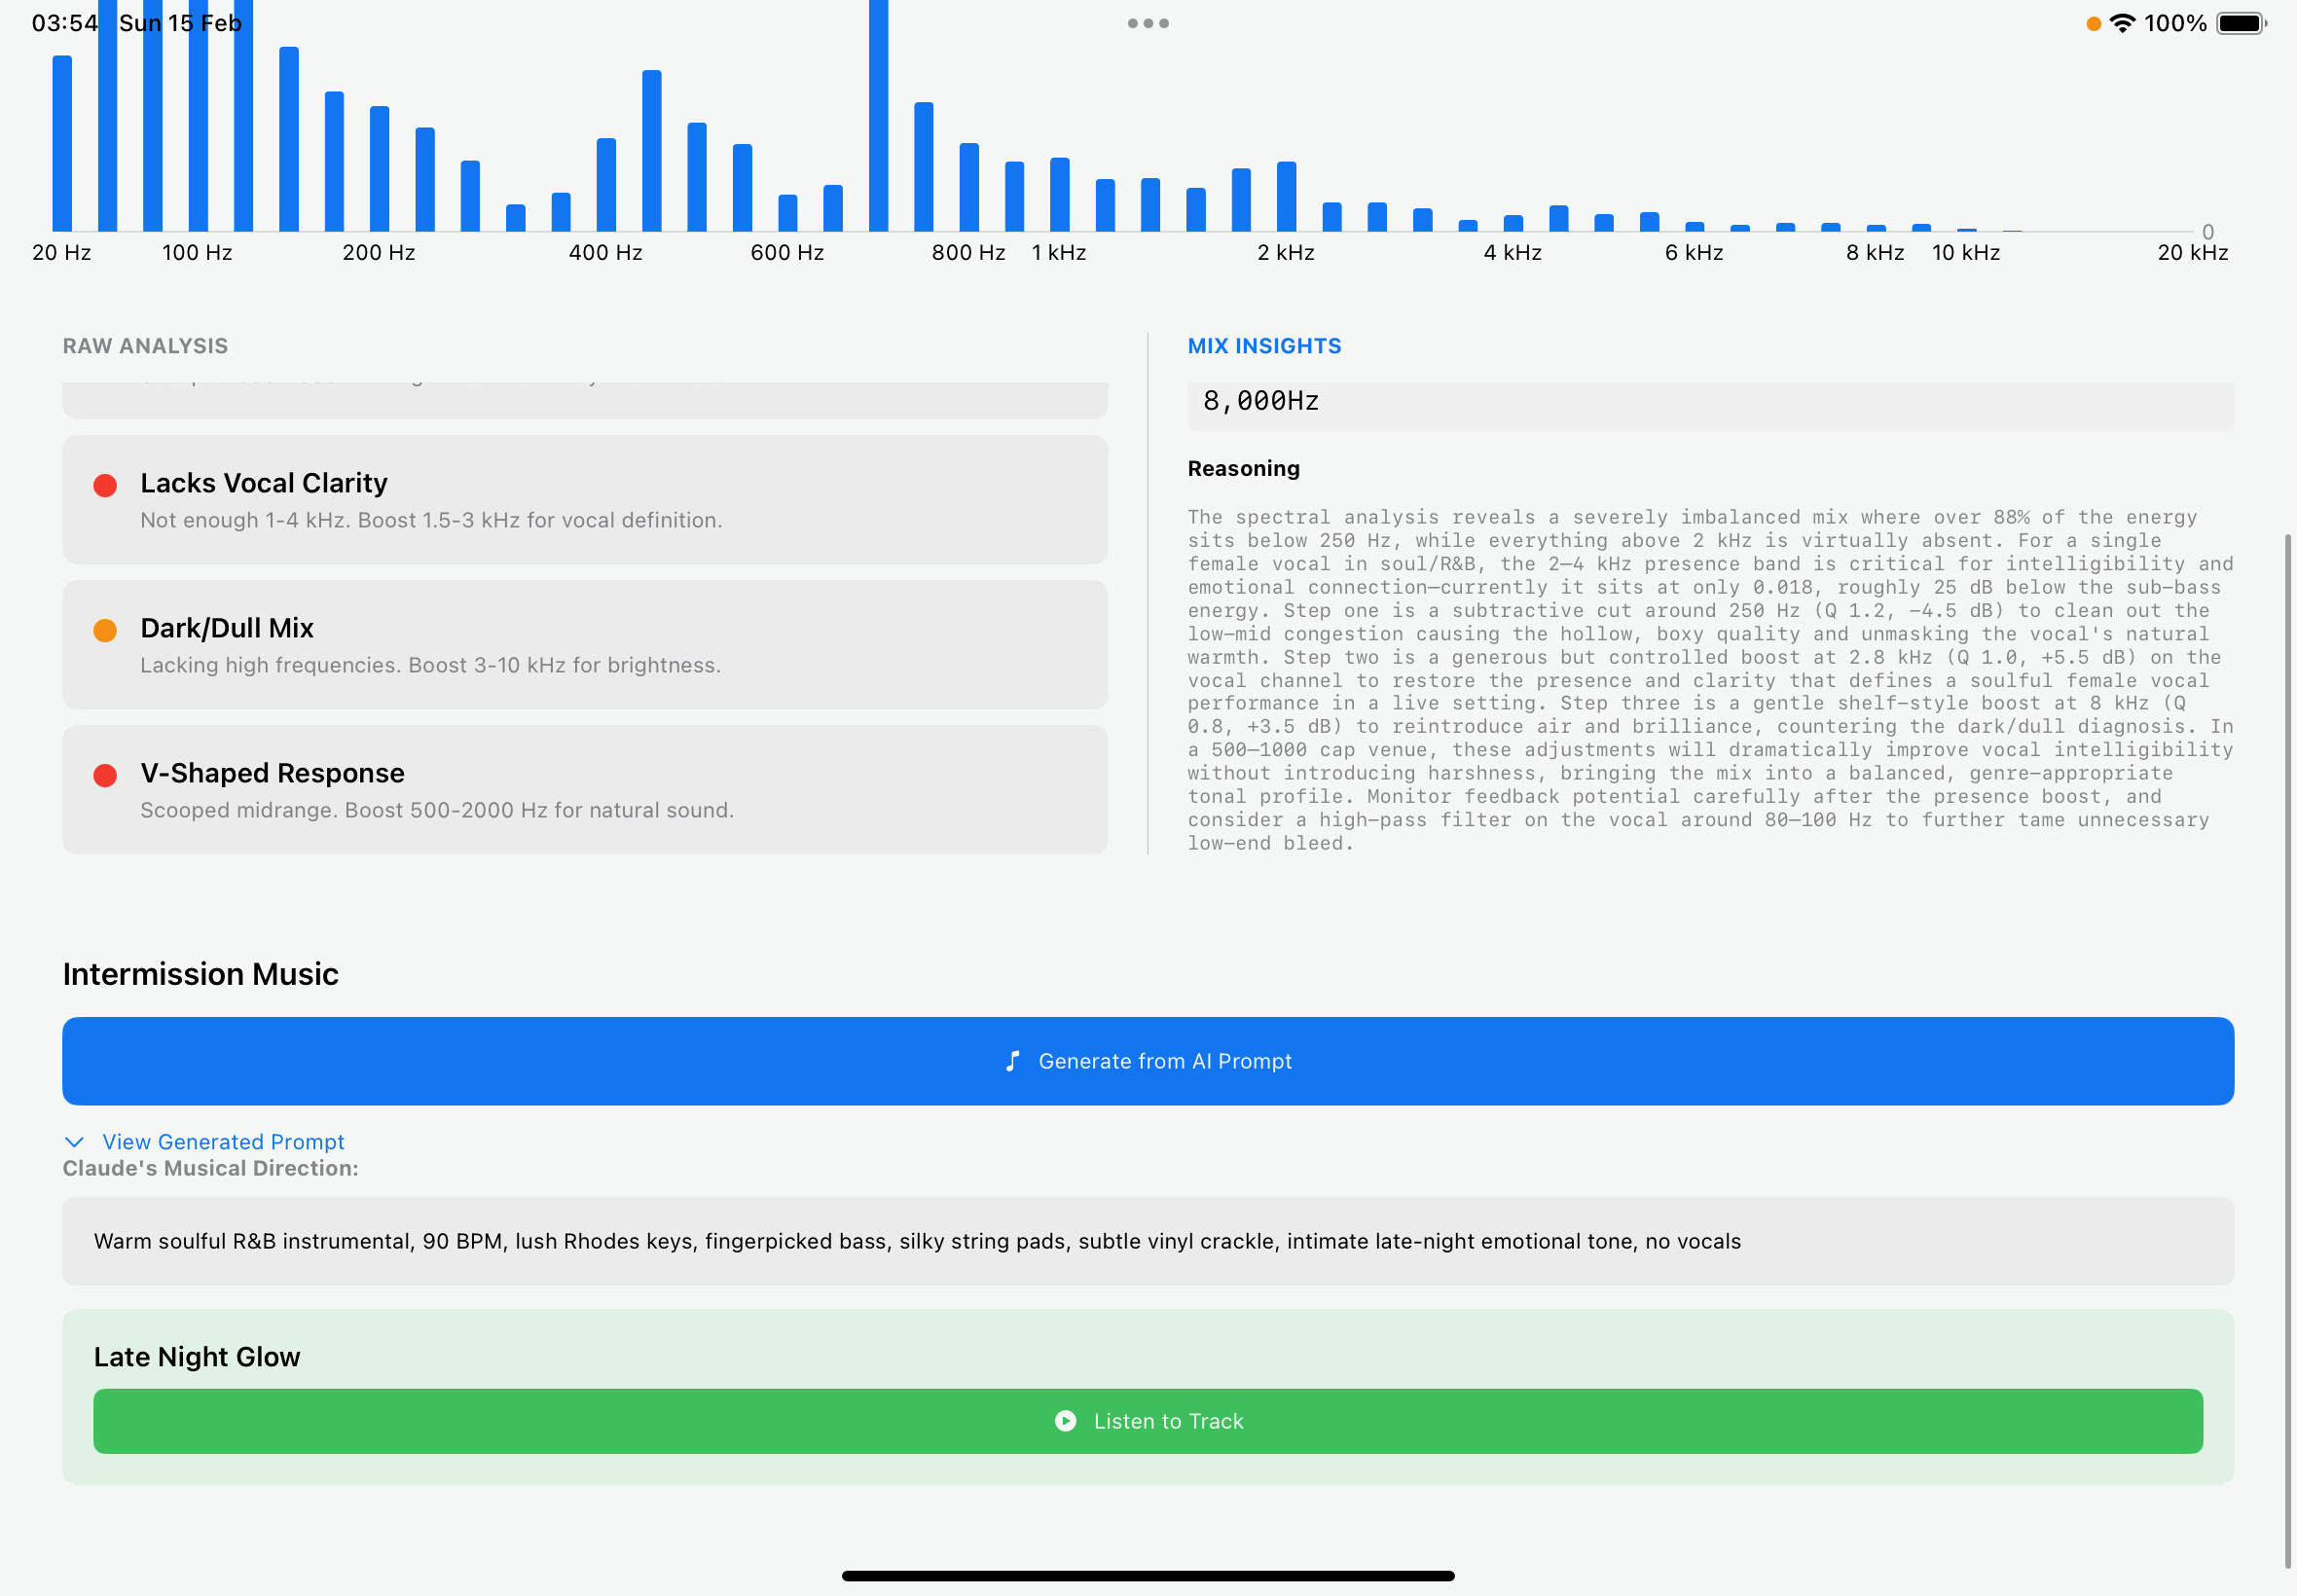Screen dimensions: 2297x1596
Task: Click the music note icon on Generate button
Action: coord(1013,1061)
